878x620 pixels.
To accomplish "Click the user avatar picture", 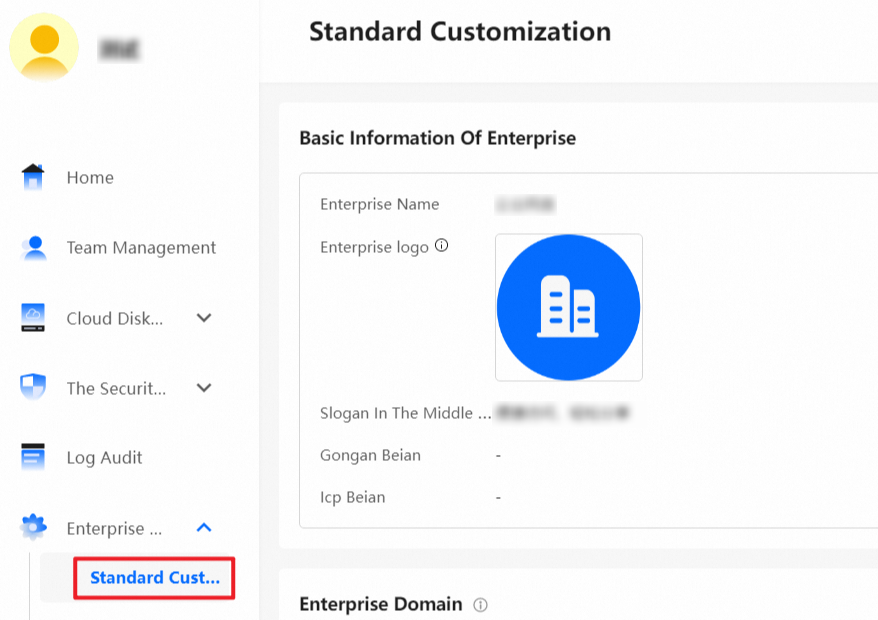I will [44, 46].
